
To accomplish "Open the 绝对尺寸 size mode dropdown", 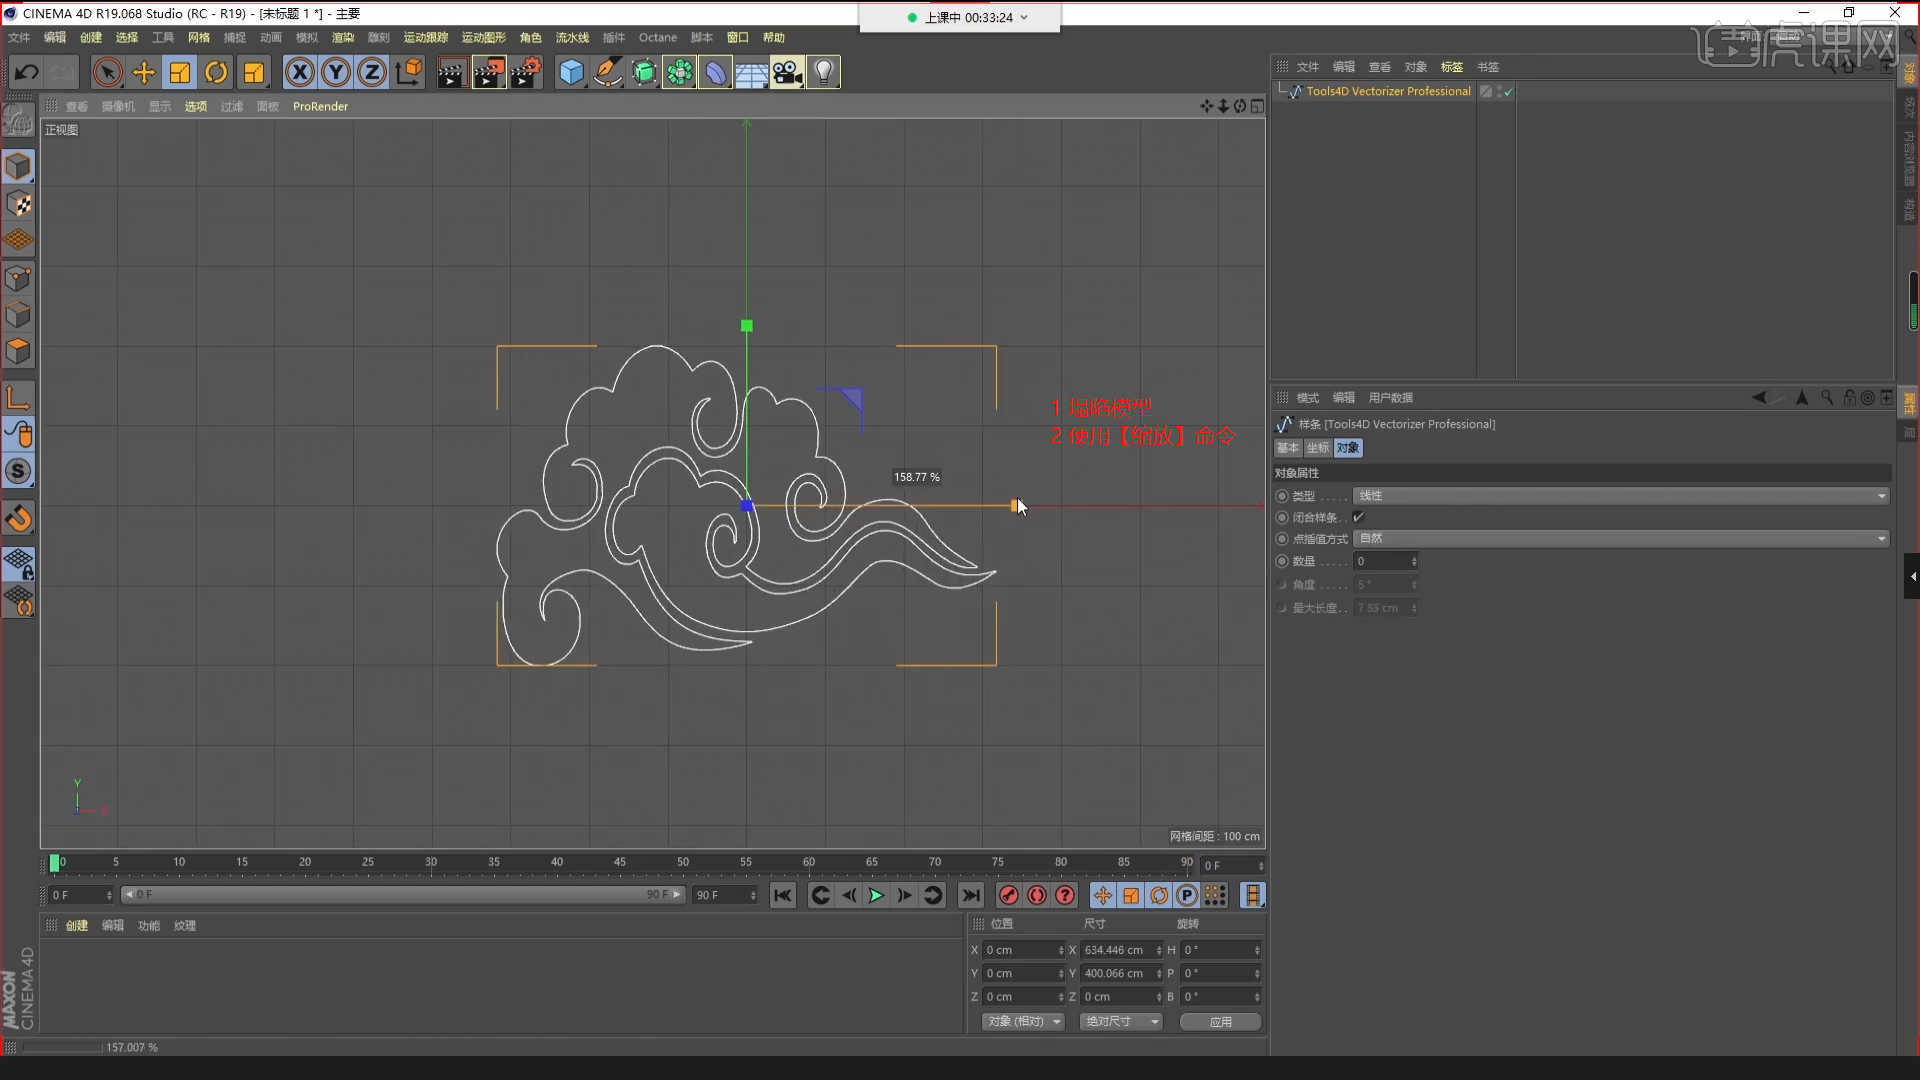I will coord(1121,1021).
